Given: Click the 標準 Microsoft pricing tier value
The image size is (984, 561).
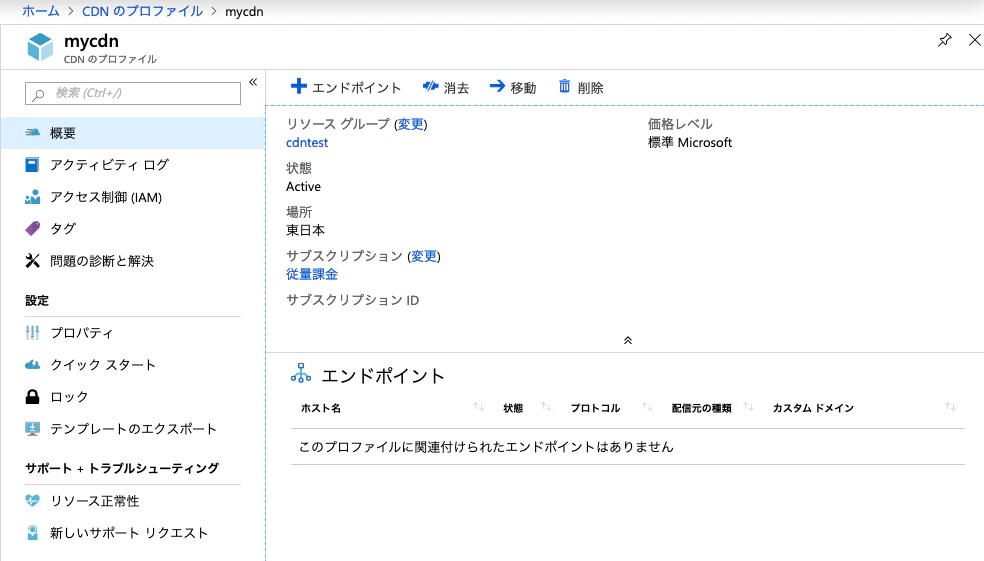Looking at the screenshot, I should tap(690, 142).
